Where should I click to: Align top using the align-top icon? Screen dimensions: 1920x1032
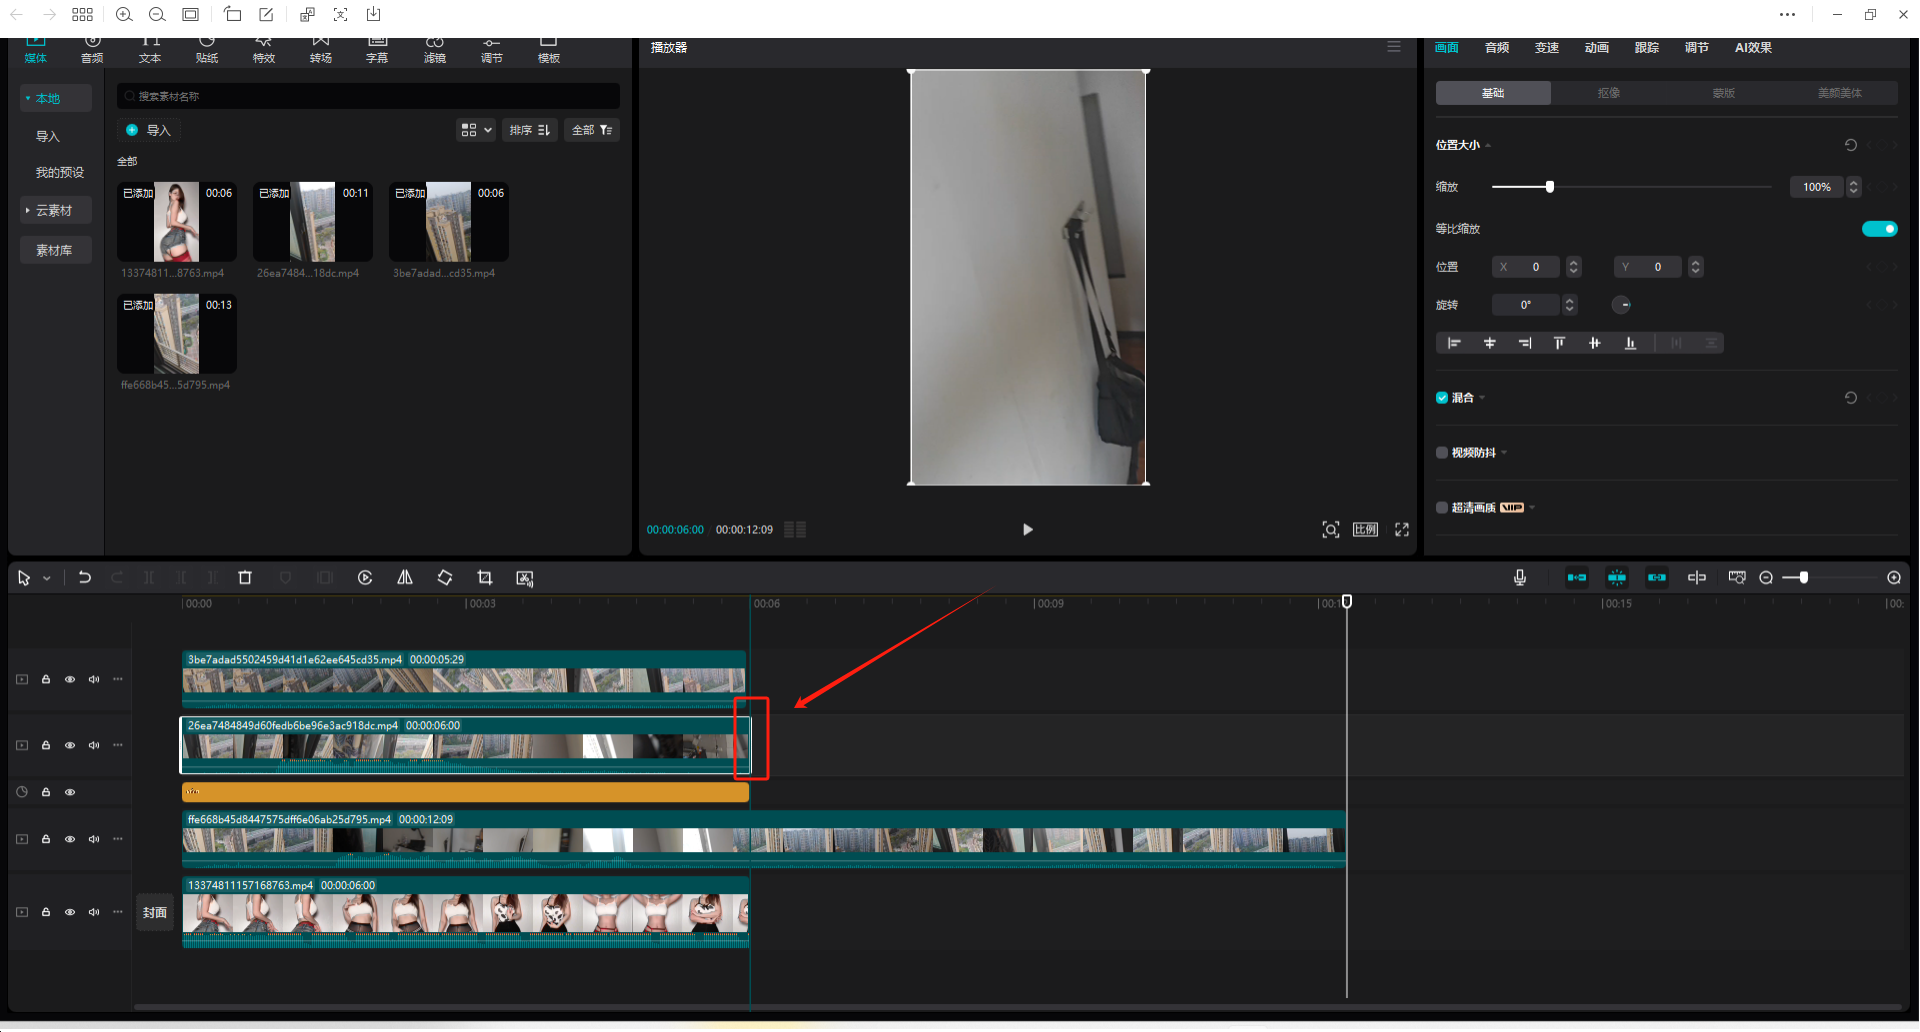coord(1559,343)
